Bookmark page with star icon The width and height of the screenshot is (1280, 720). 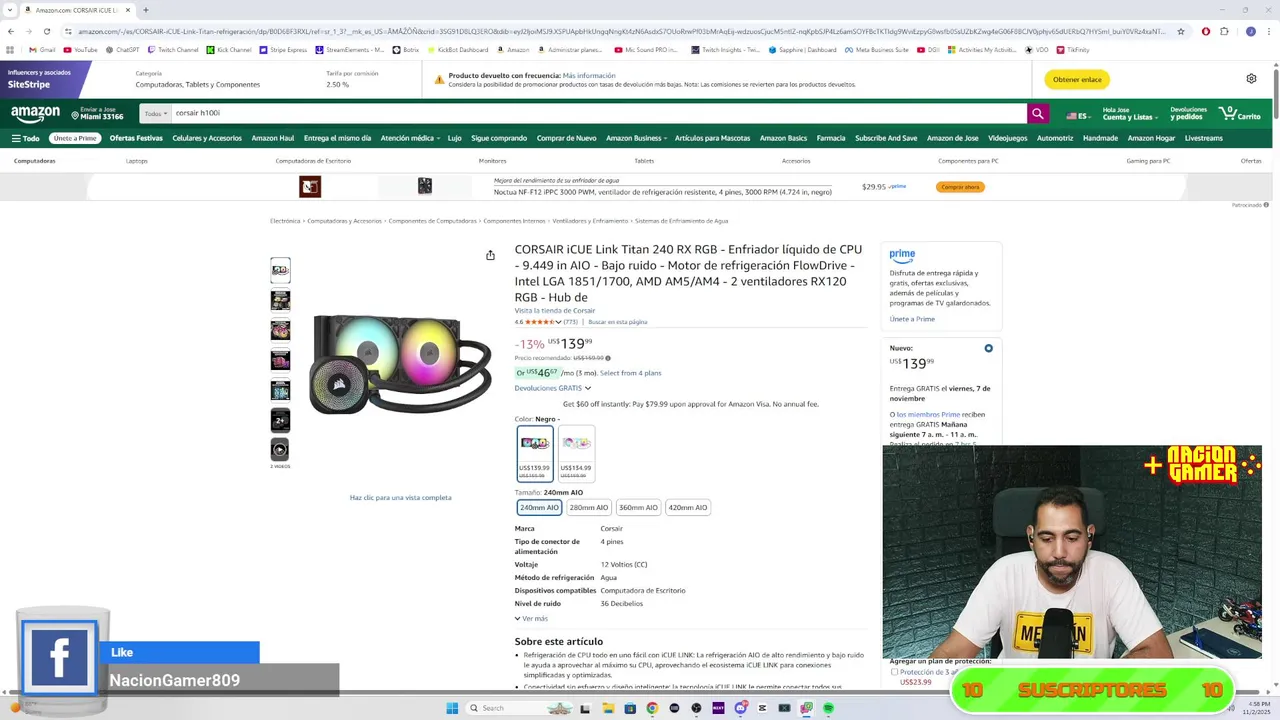click(1181, 31)
